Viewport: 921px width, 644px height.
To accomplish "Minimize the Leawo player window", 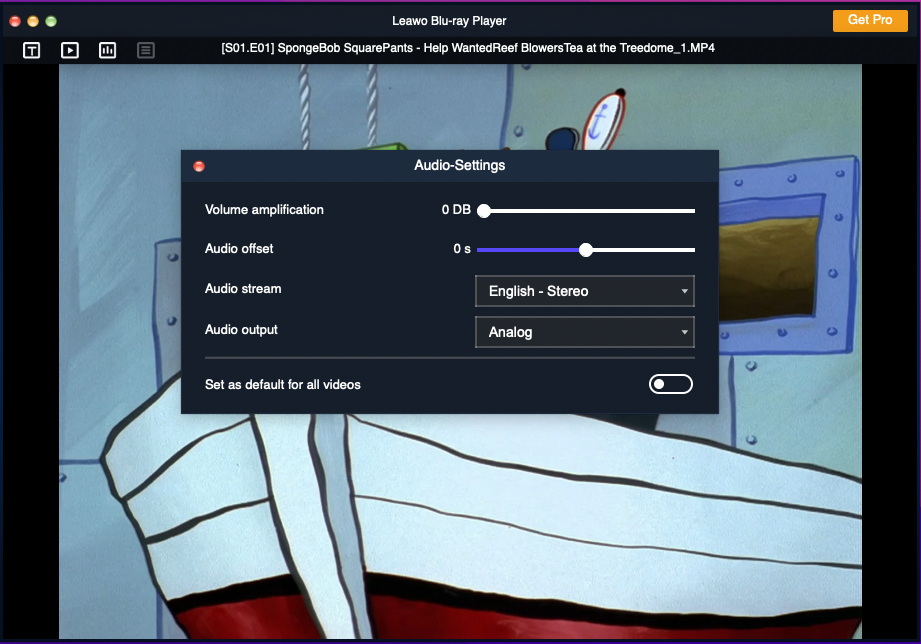I will (x=33, y=21).
